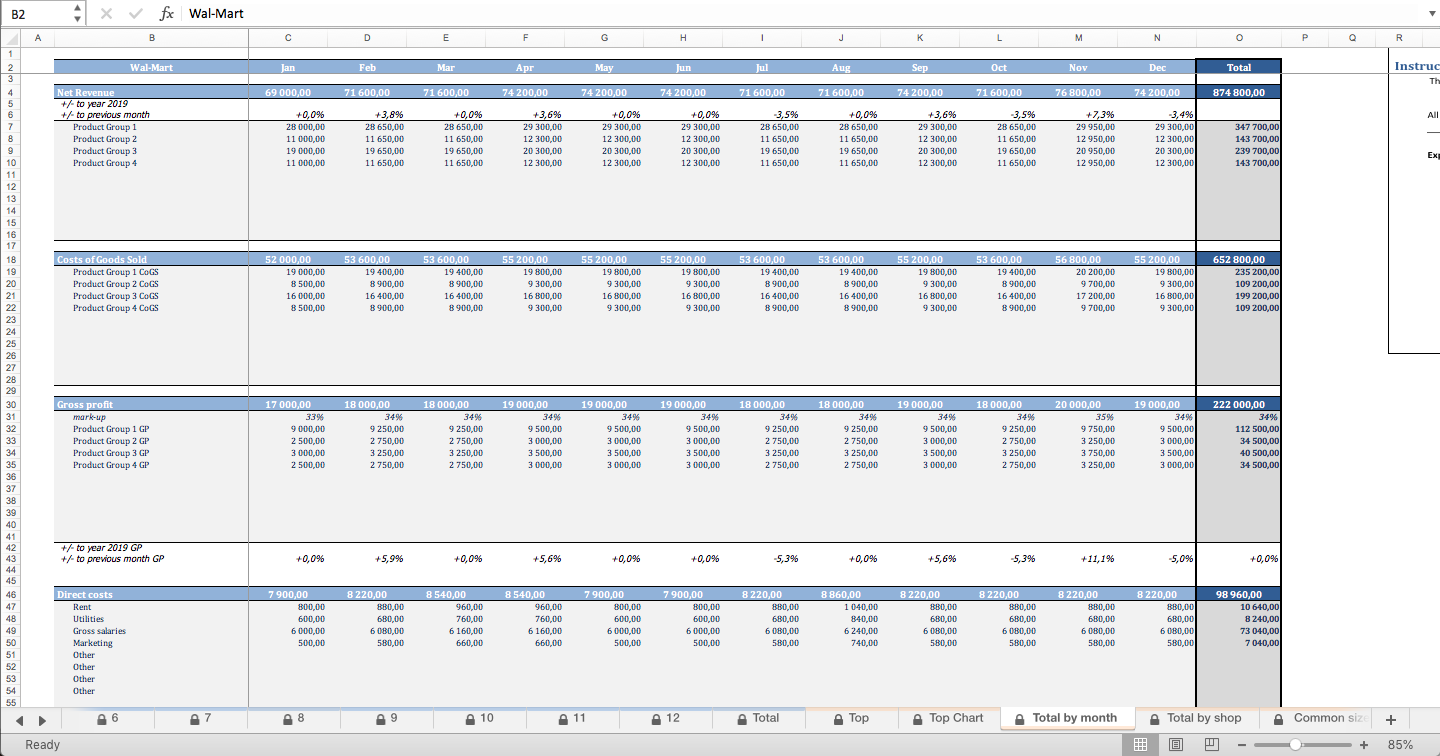Viewport: 1440px width, 756px height.
Task: Open the sheet tab named 10
Action: tap(479, 718)
